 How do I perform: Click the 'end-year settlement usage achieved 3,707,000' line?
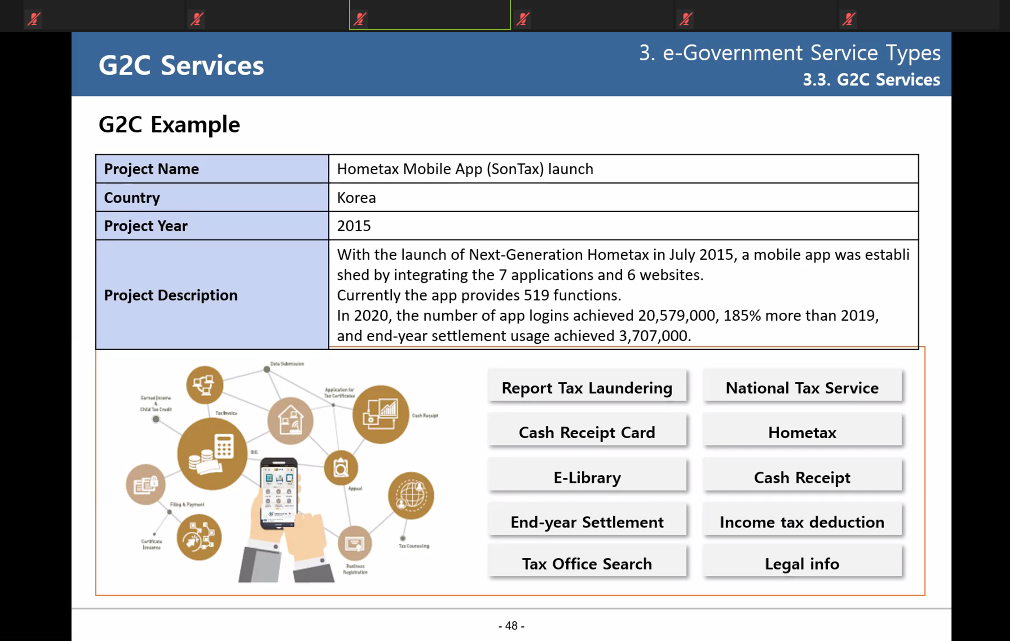(514, 336)
